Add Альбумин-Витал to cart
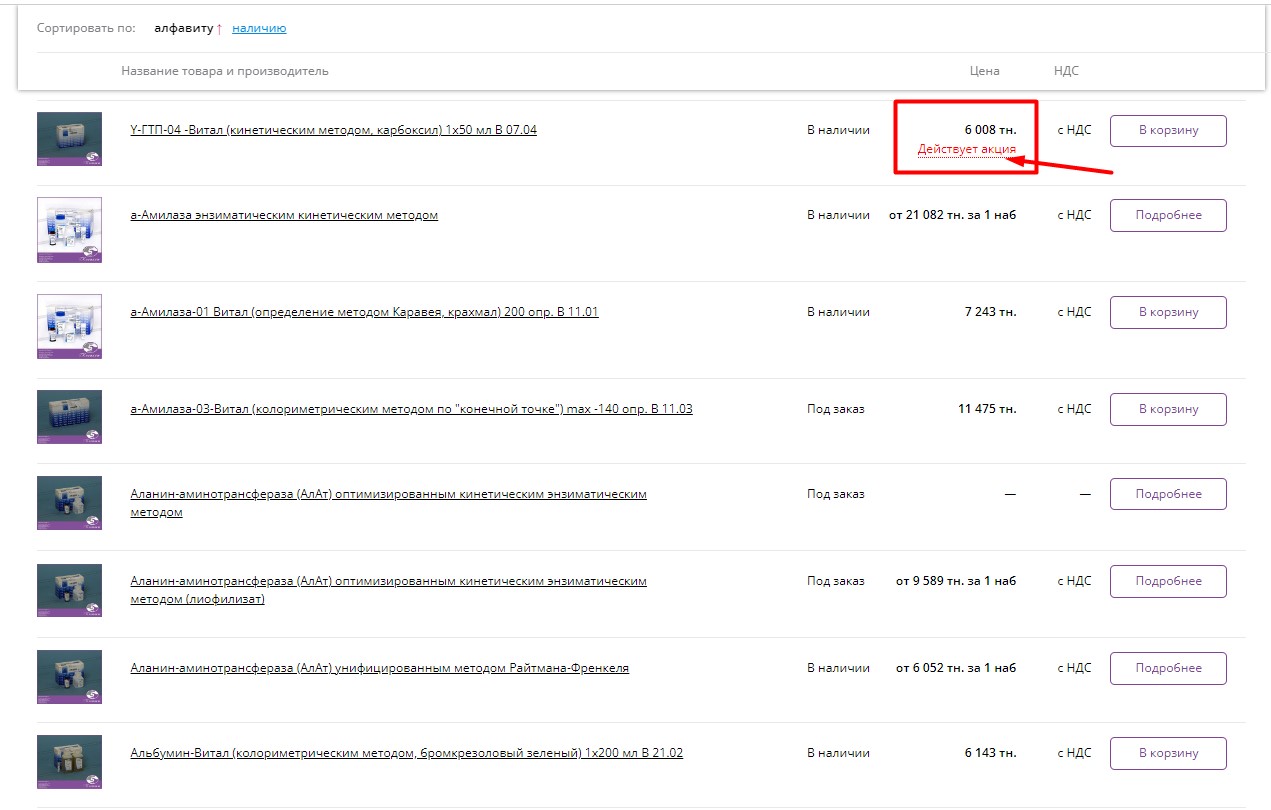Image resolution: width=1271 pixels, height=810 pixels. (x=1167, y=753)
